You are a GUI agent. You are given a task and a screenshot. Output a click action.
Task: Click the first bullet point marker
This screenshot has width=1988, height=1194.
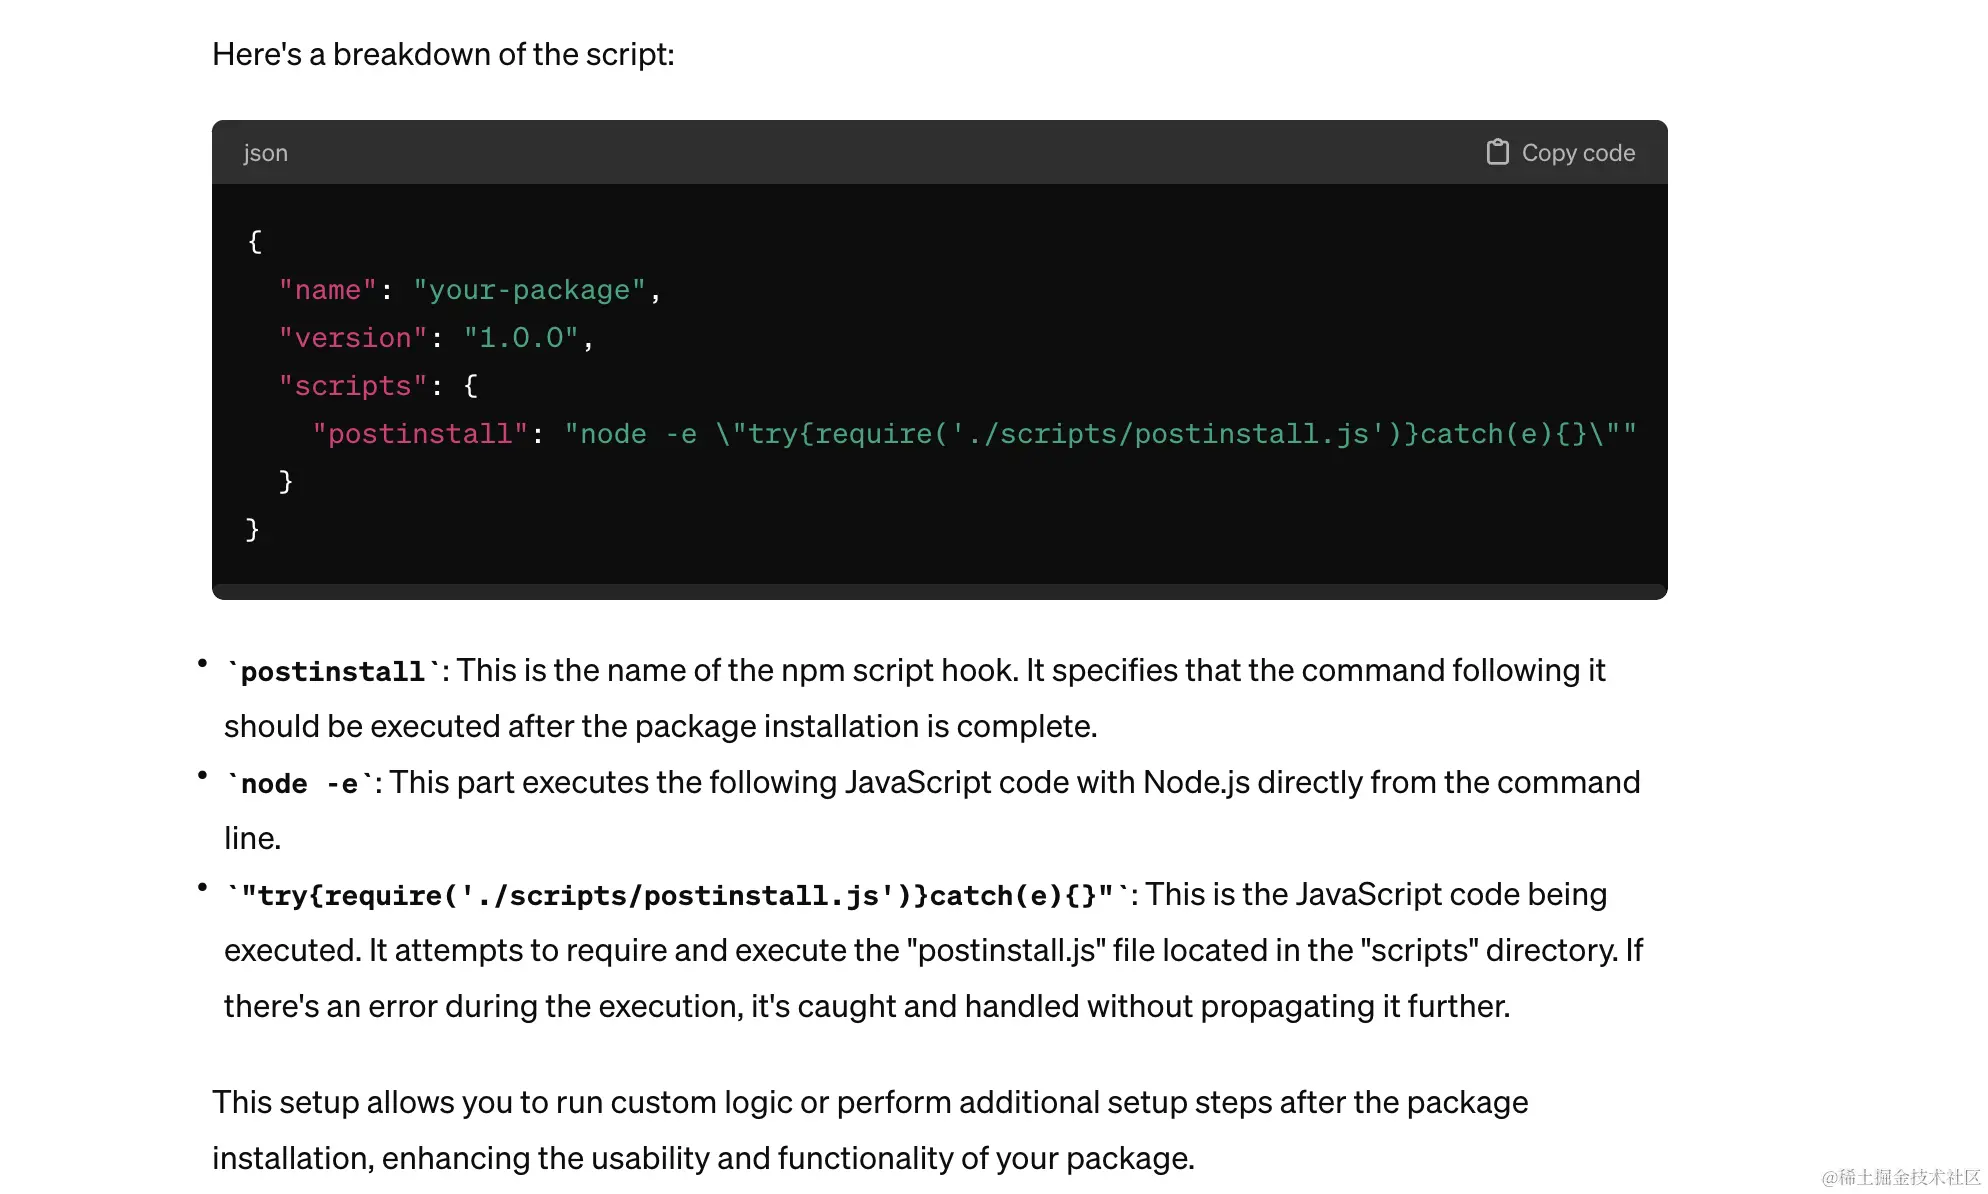tap(202, 663)
